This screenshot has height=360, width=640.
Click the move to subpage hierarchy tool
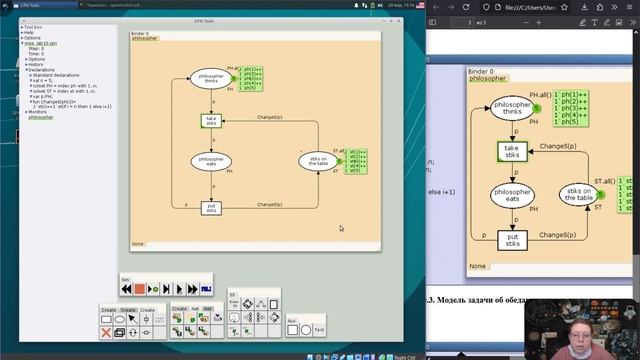click(191, 318)
